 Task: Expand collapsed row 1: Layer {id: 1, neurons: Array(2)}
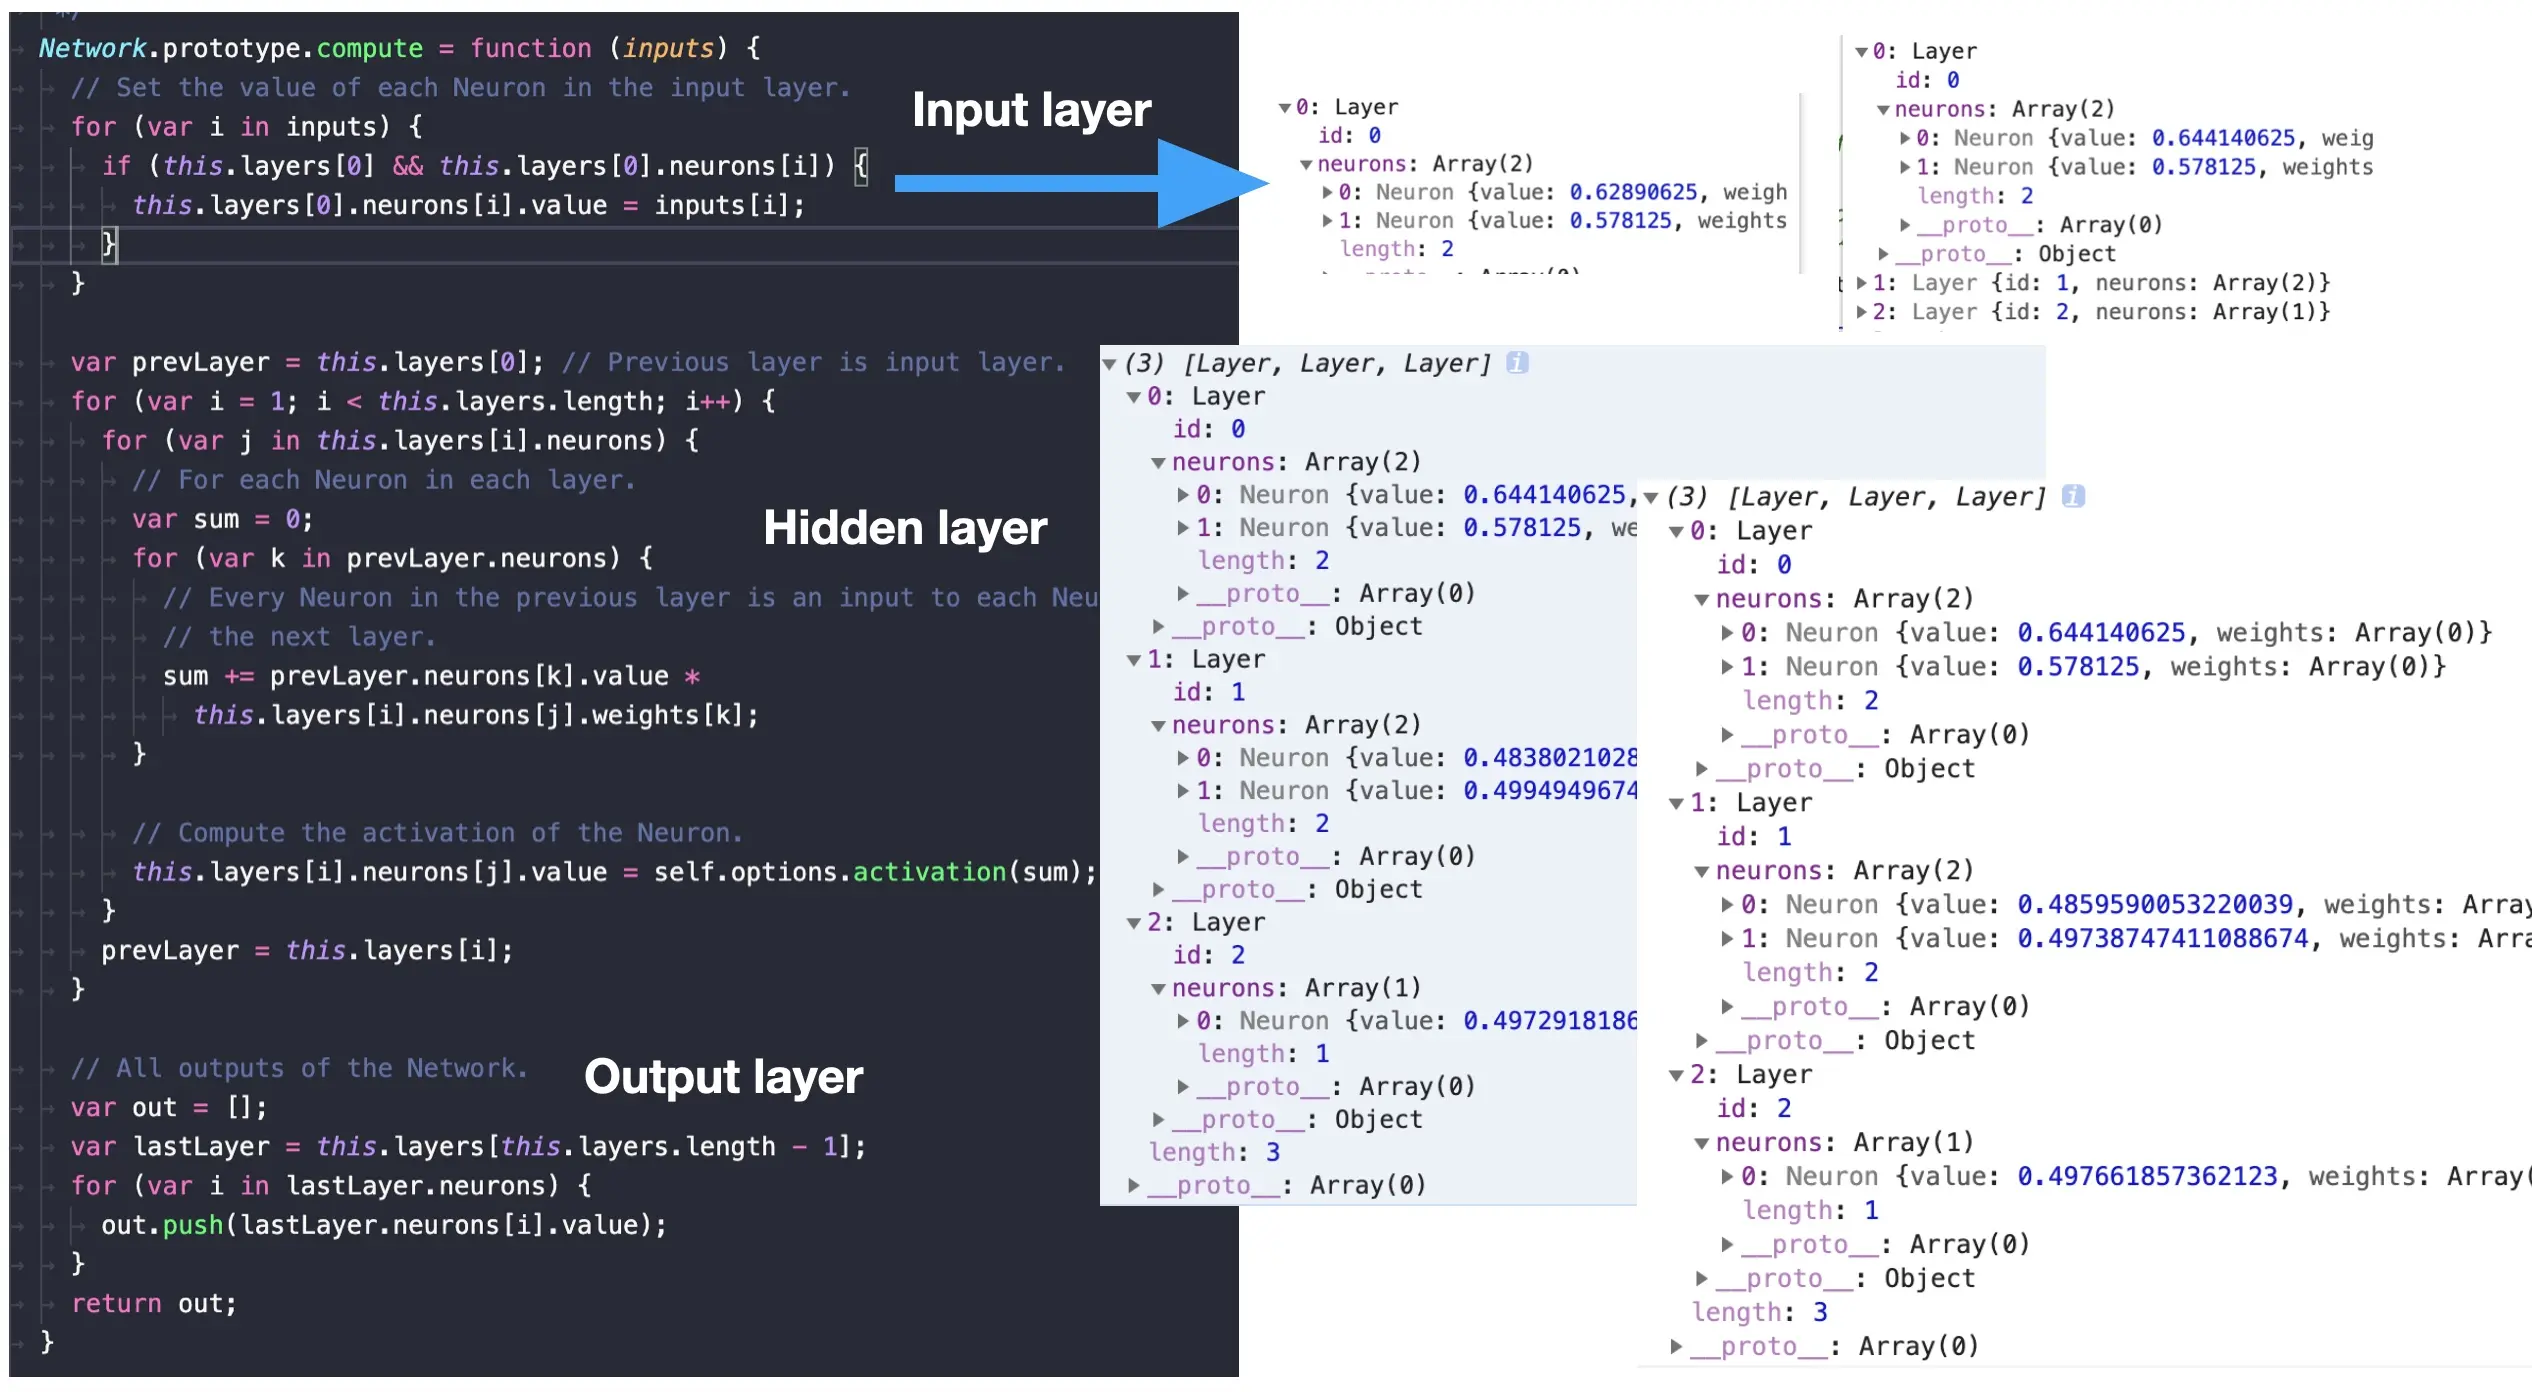[x=1861, y=283]
